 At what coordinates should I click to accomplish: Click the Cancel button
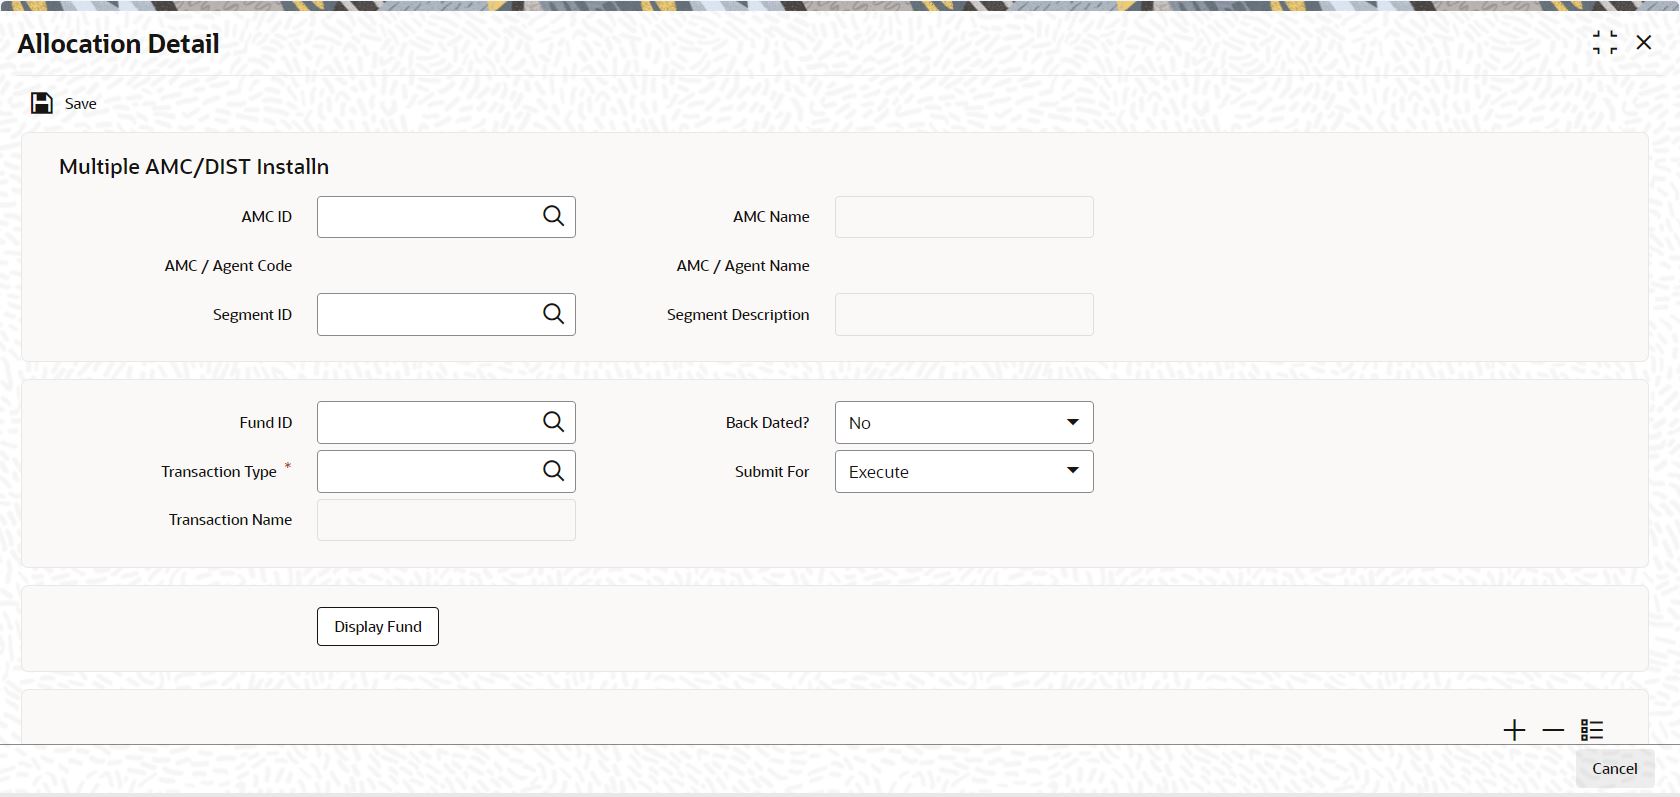pos(1615,768)
